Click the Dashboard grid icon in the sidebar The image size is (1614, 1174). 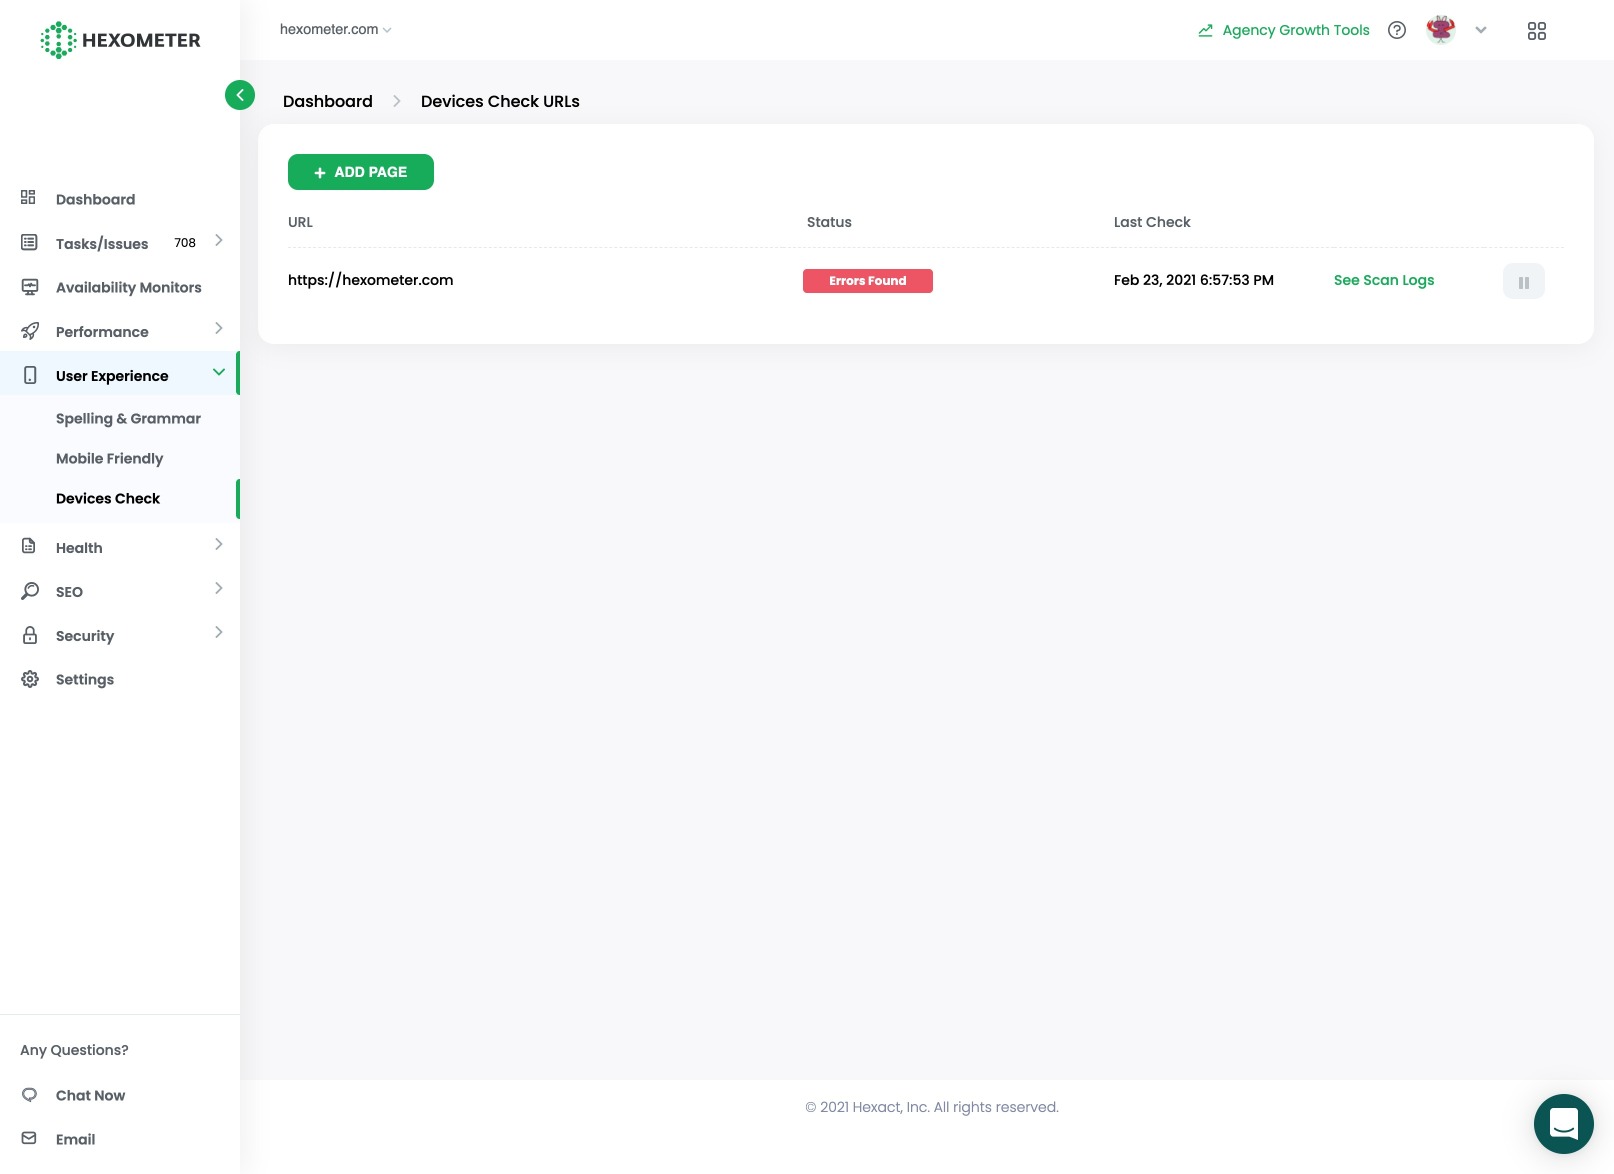[x=29, y=198]
